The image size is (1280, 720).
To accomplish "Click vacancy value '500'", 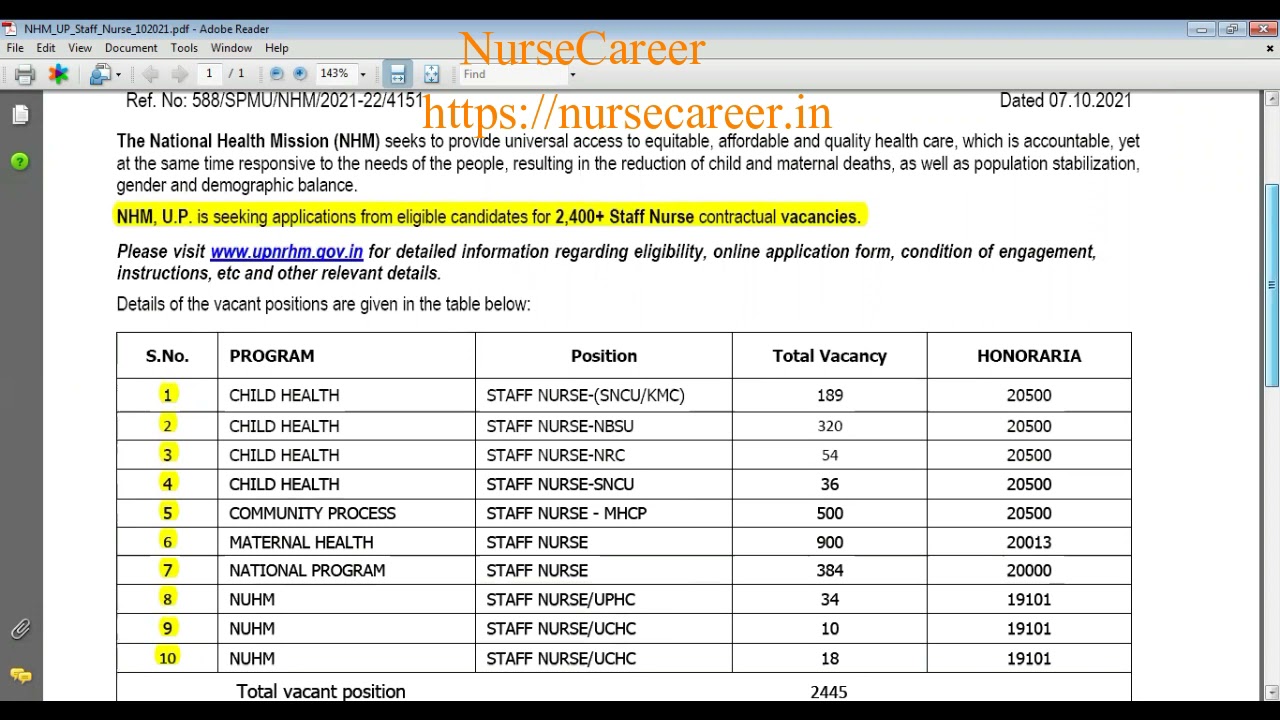I will point(830,513).
